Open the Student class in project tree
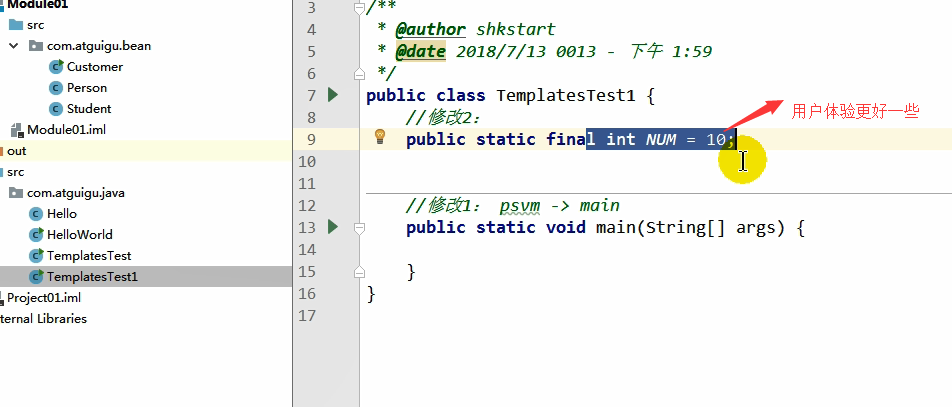Image resolution: width=952 pixels, height=407 pixels. pyautogui.click(x=89, y=109)
